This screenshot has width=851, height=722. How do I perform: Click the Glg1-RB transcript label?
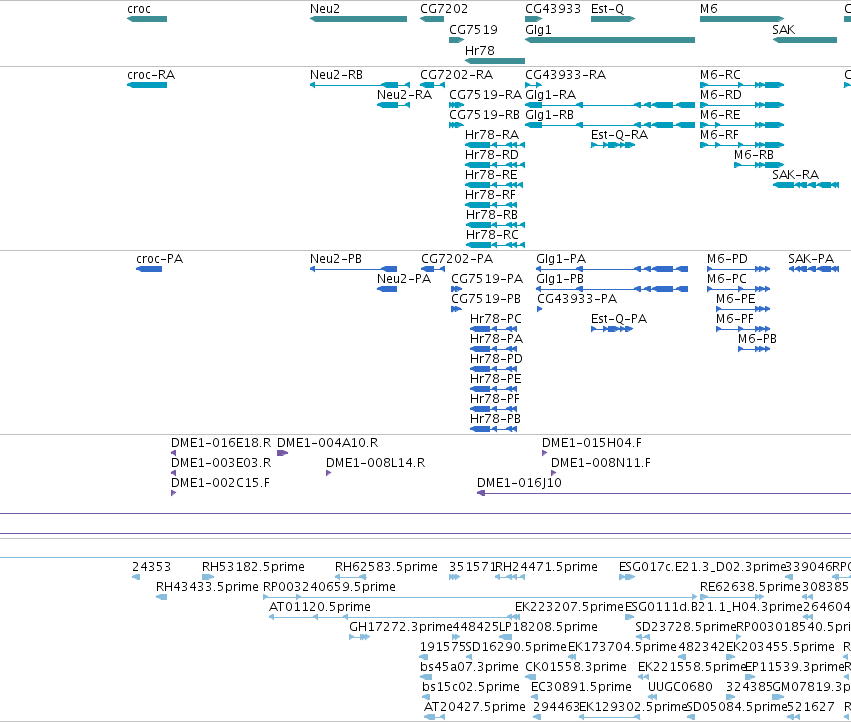pyautogui.click(x=549, y=115)
